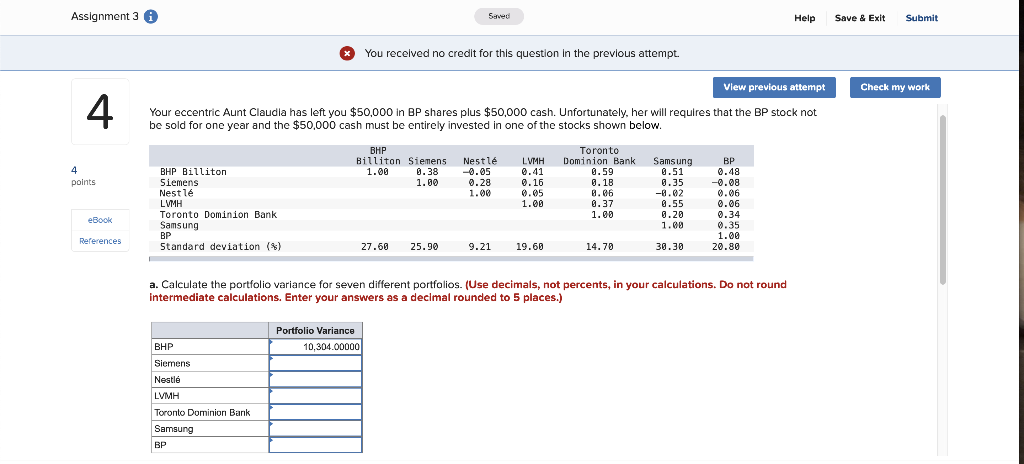
Task: Click the 0.59 correlation value
Action: point(602,172)
